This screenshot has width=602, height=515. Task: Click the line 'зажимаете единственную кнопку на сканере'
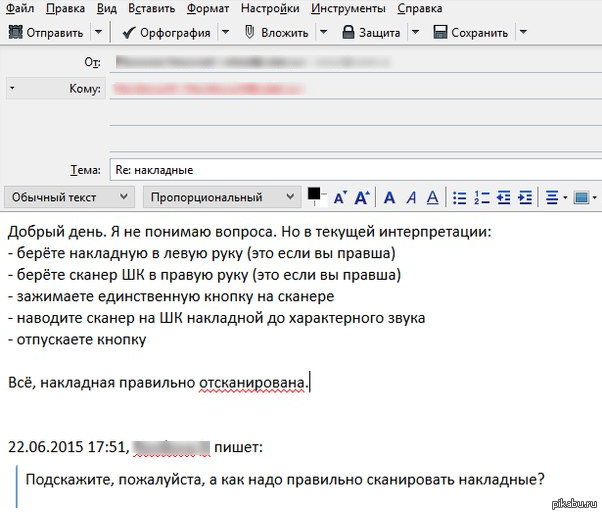tap(171, 297)
